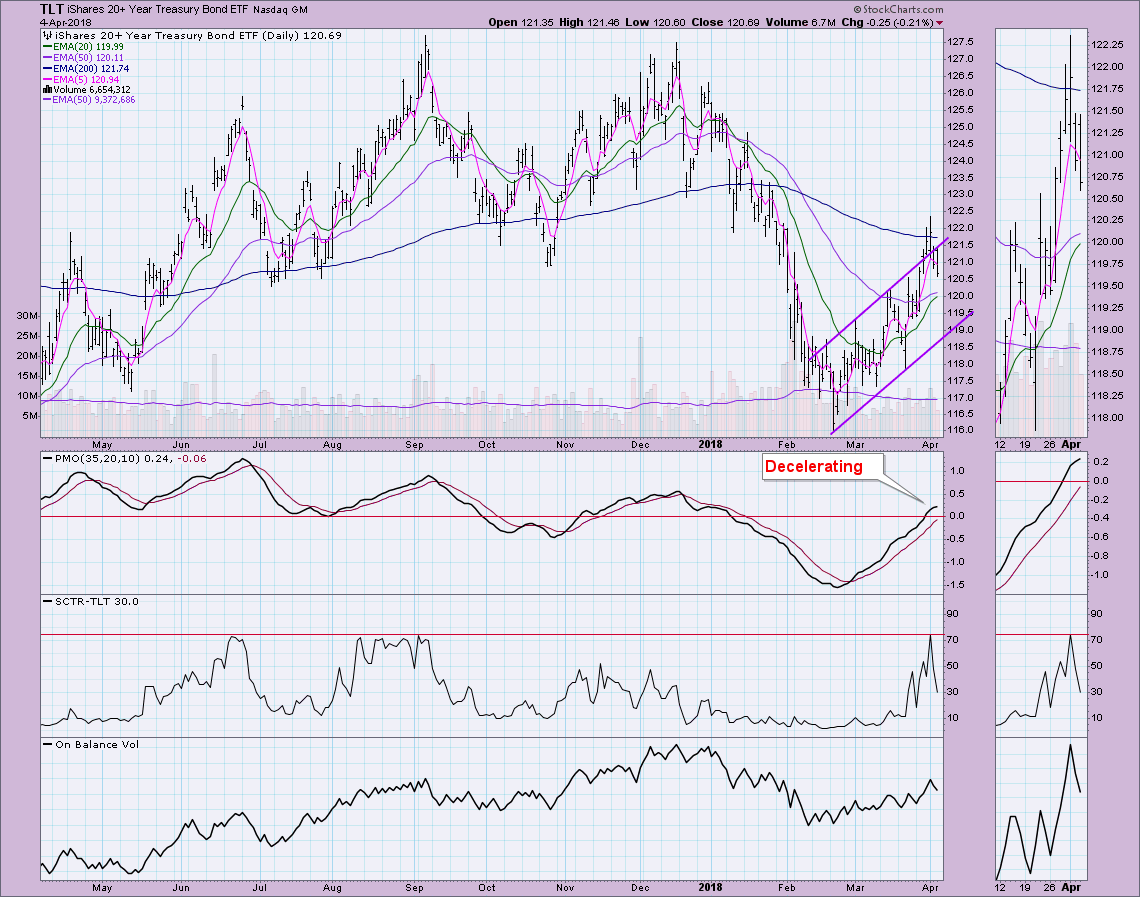
Task: Click the 126.0 price axis label
Action: 960,92
